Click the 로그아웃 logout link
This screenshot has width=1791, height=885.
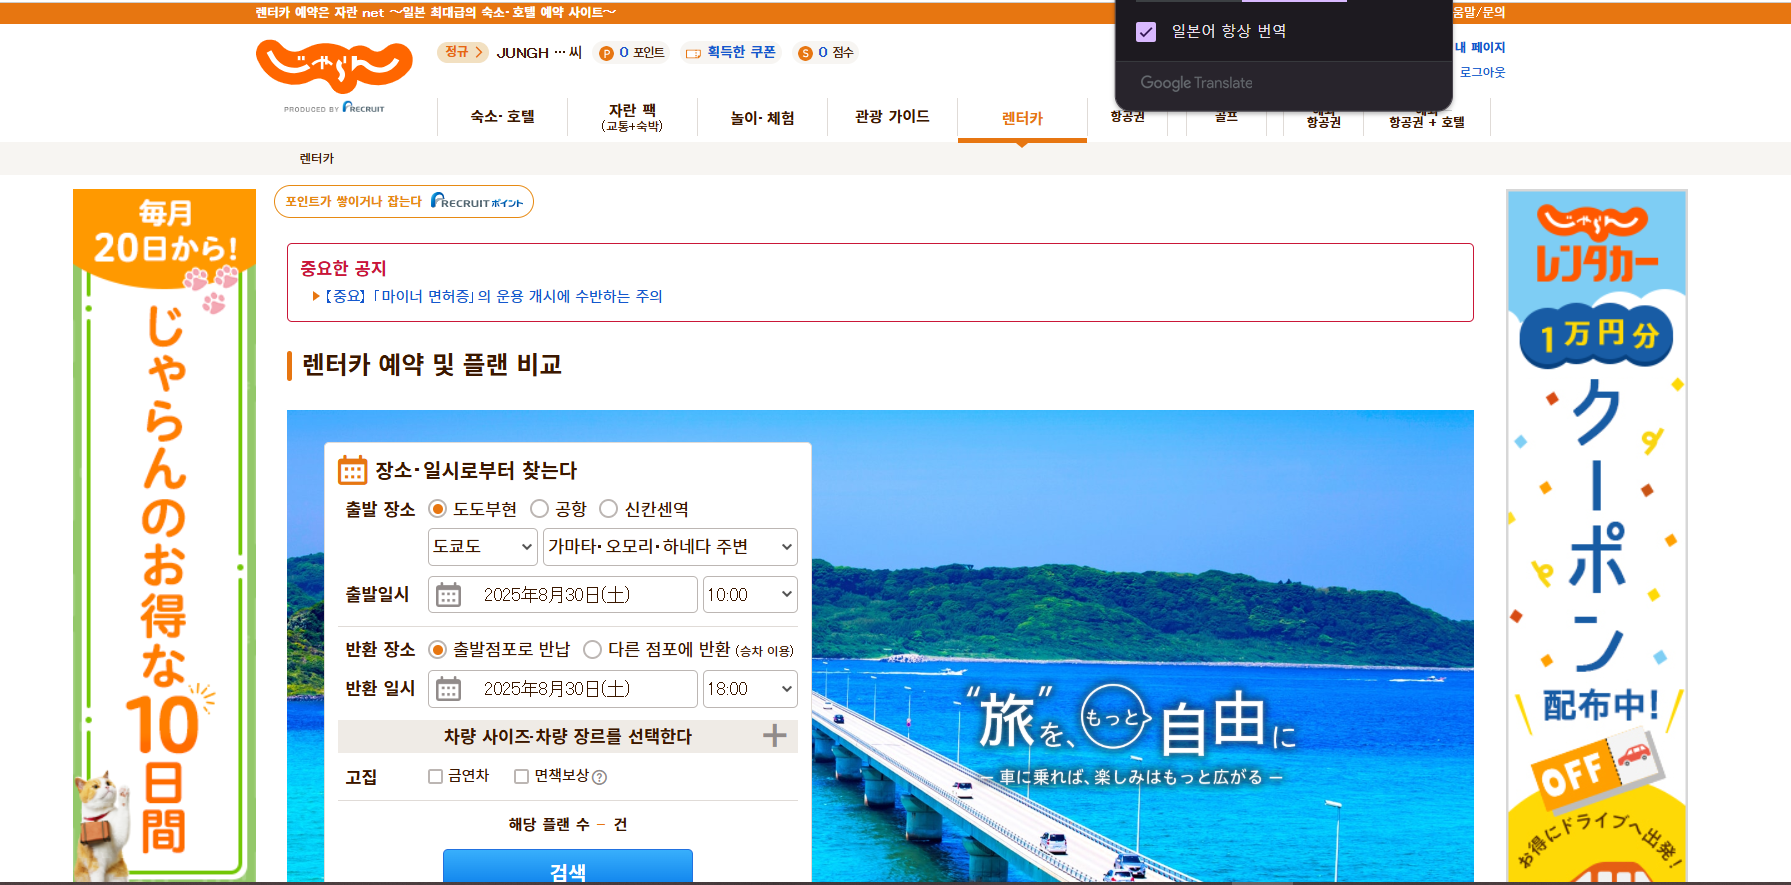click(x=1482, y=72)
